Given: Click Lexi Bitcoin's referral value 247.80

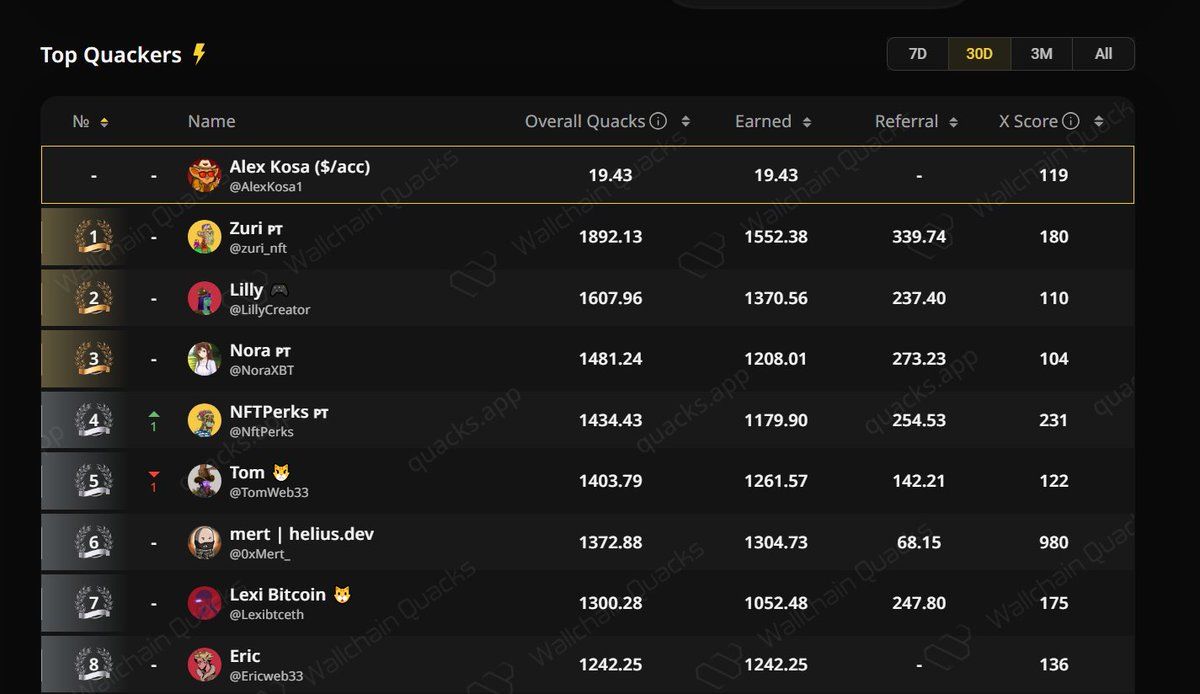Looking at the screenshot, I should coord(919,603).
